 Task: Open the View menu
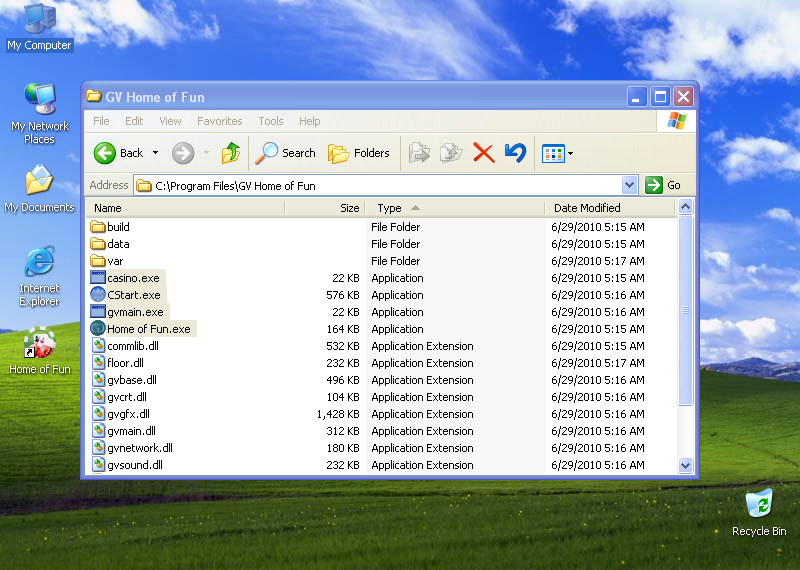[170, 121]
